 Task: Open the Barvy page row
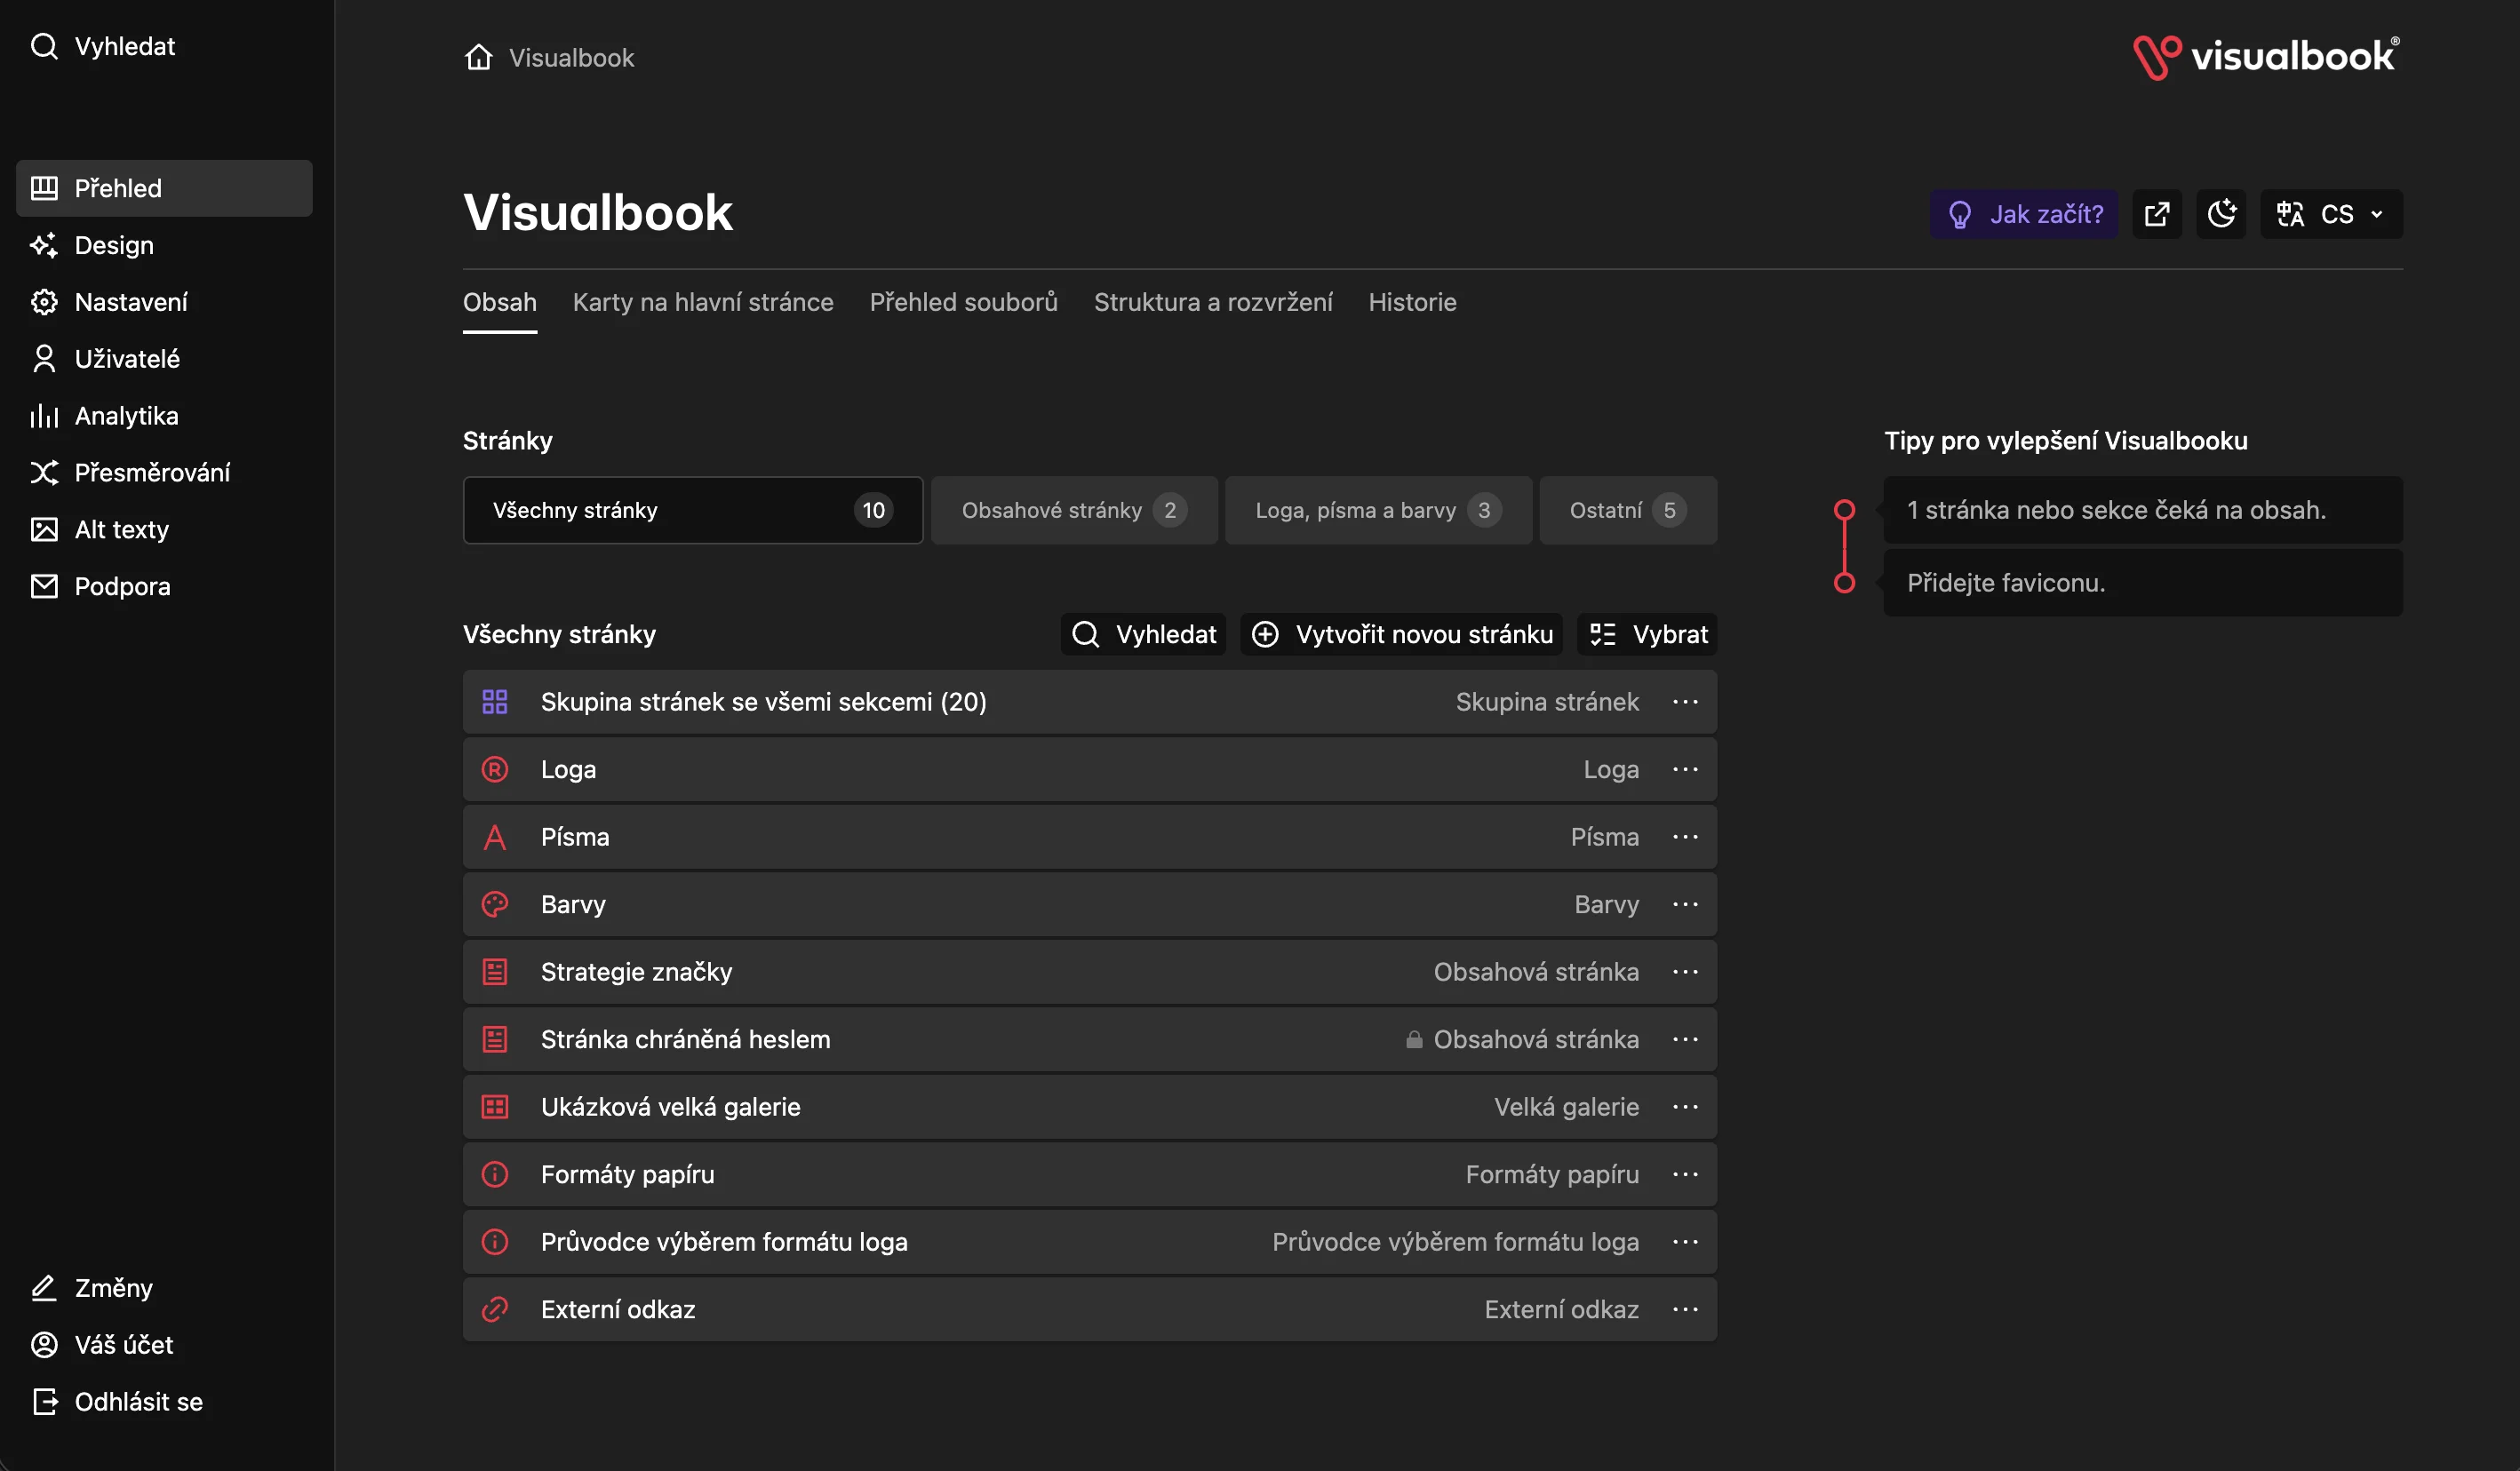1090,904
